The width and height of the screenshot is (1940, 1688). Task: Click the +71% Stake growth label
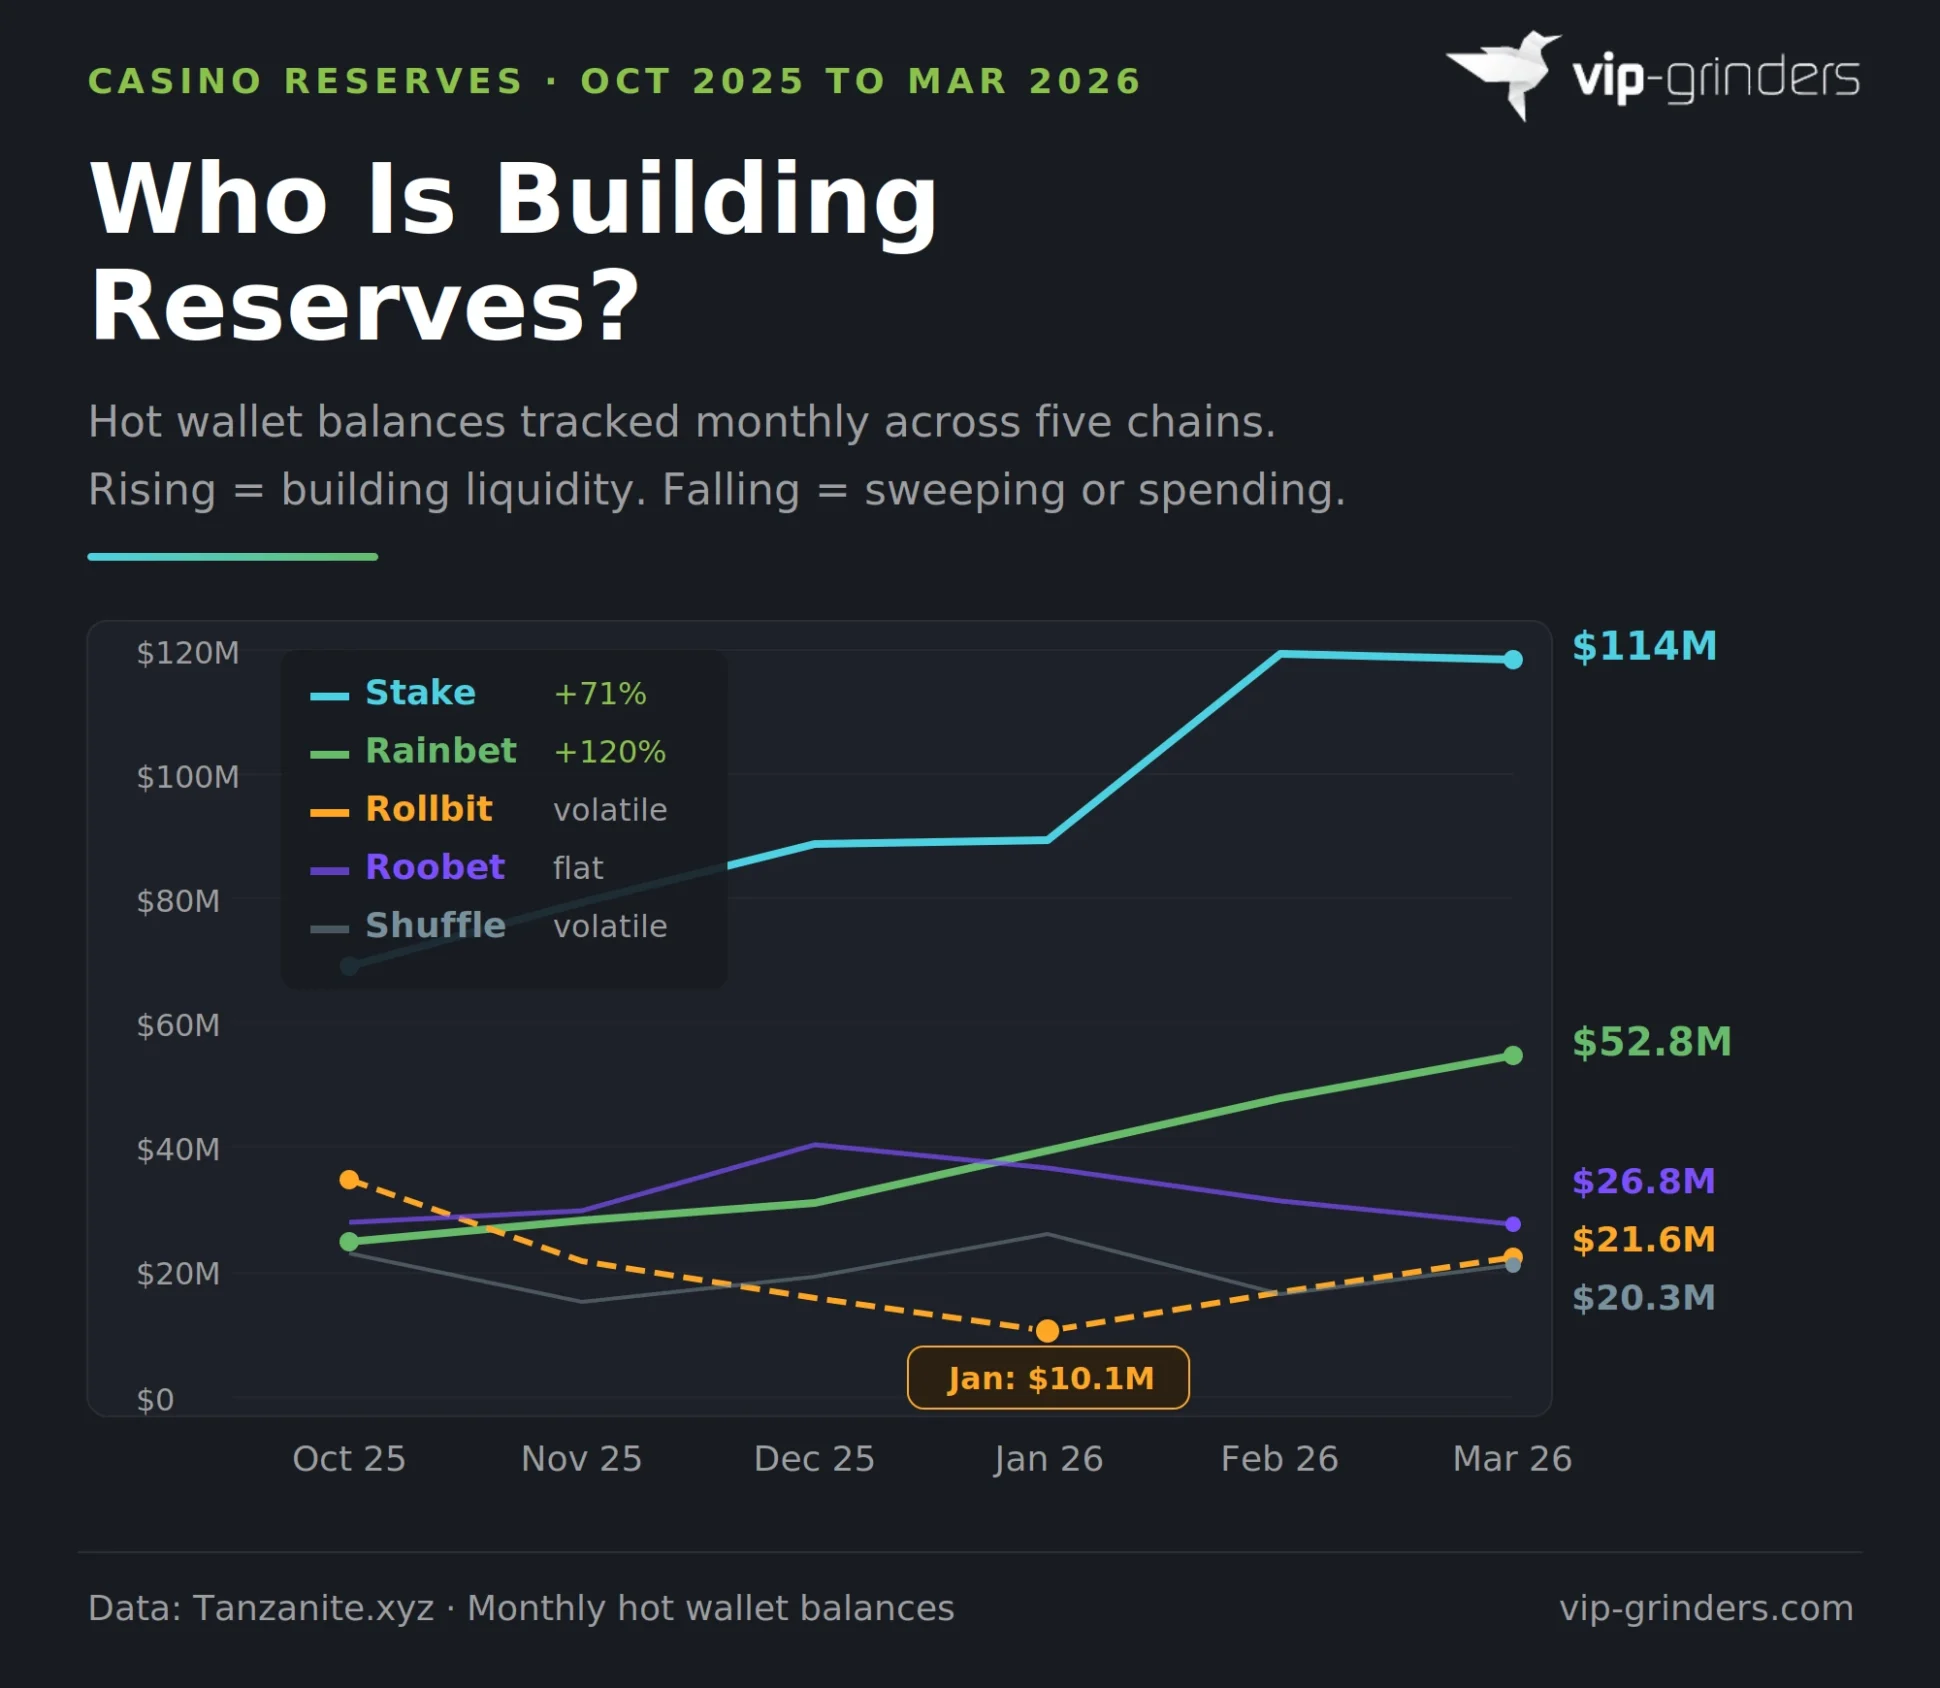coord(600,694)
